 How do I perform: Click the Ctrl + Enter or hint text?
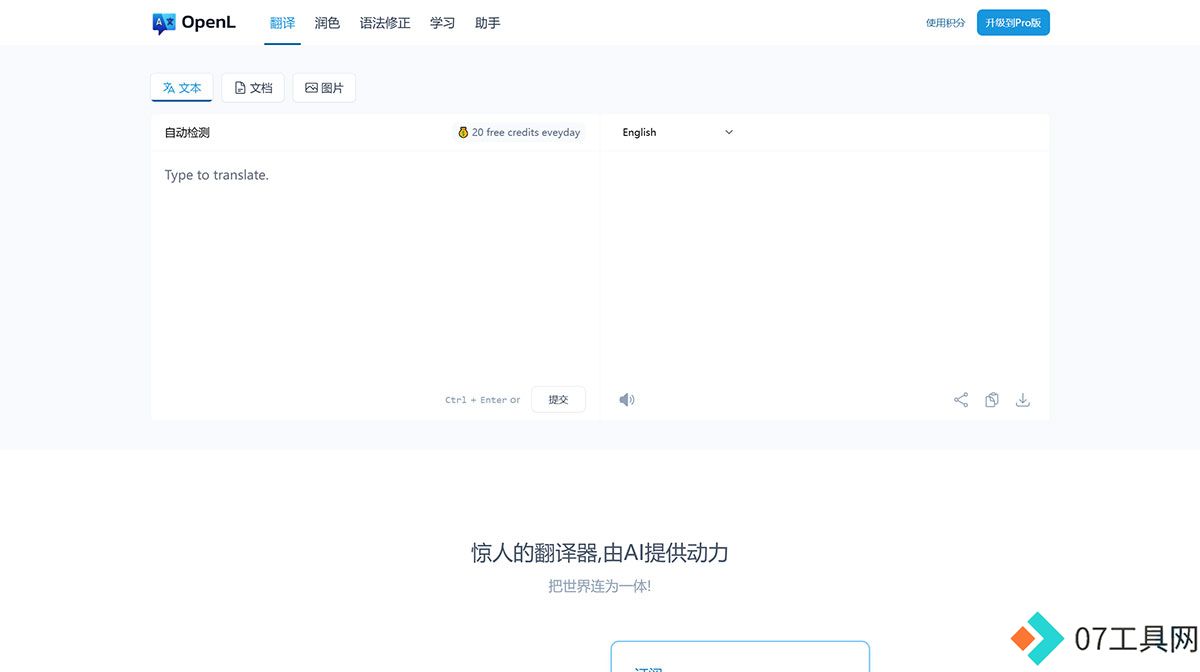coord(483,400)
